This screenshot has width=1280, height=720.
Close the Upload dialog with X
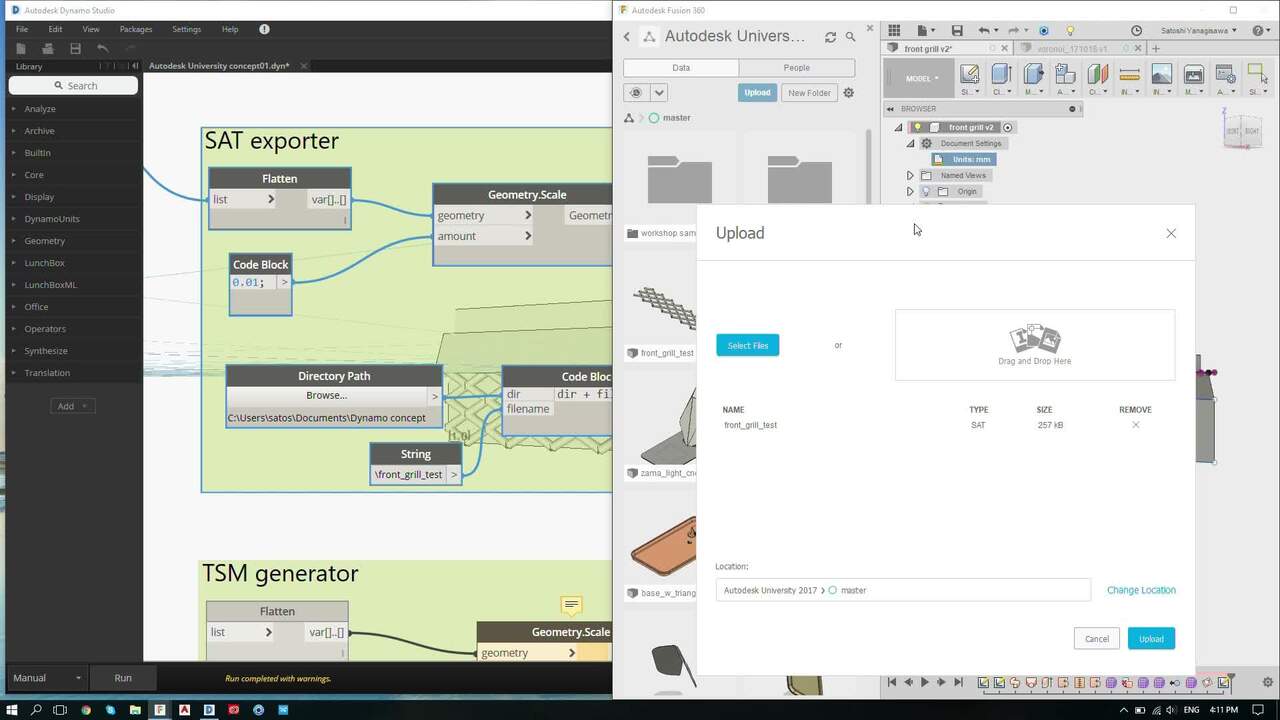1171,233
